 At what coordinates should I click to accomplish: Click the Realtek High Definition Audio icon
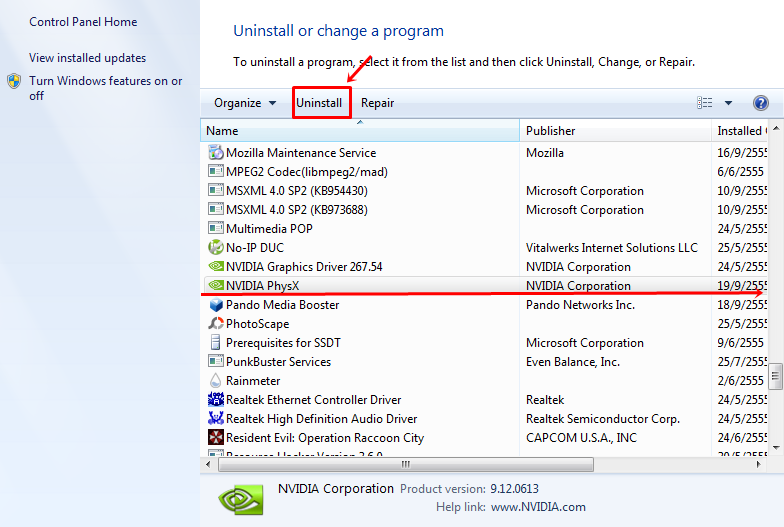click(x=216, y=418)
